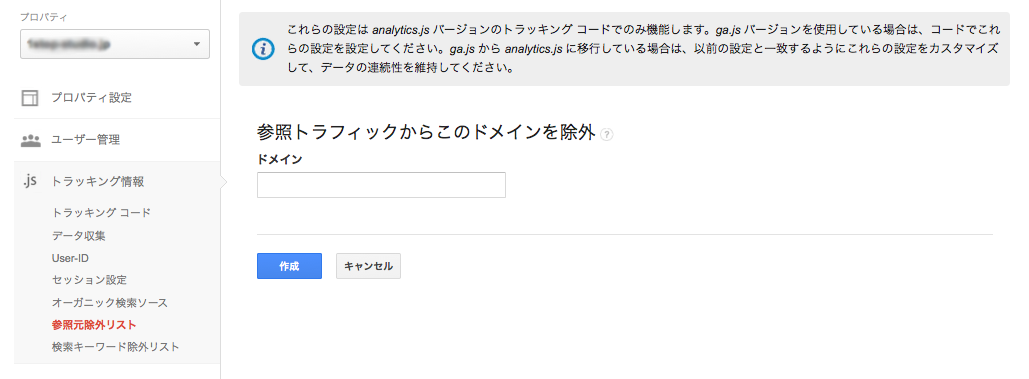Click the property dropdown arrow
1029x379 pixels.
(196, 45)
